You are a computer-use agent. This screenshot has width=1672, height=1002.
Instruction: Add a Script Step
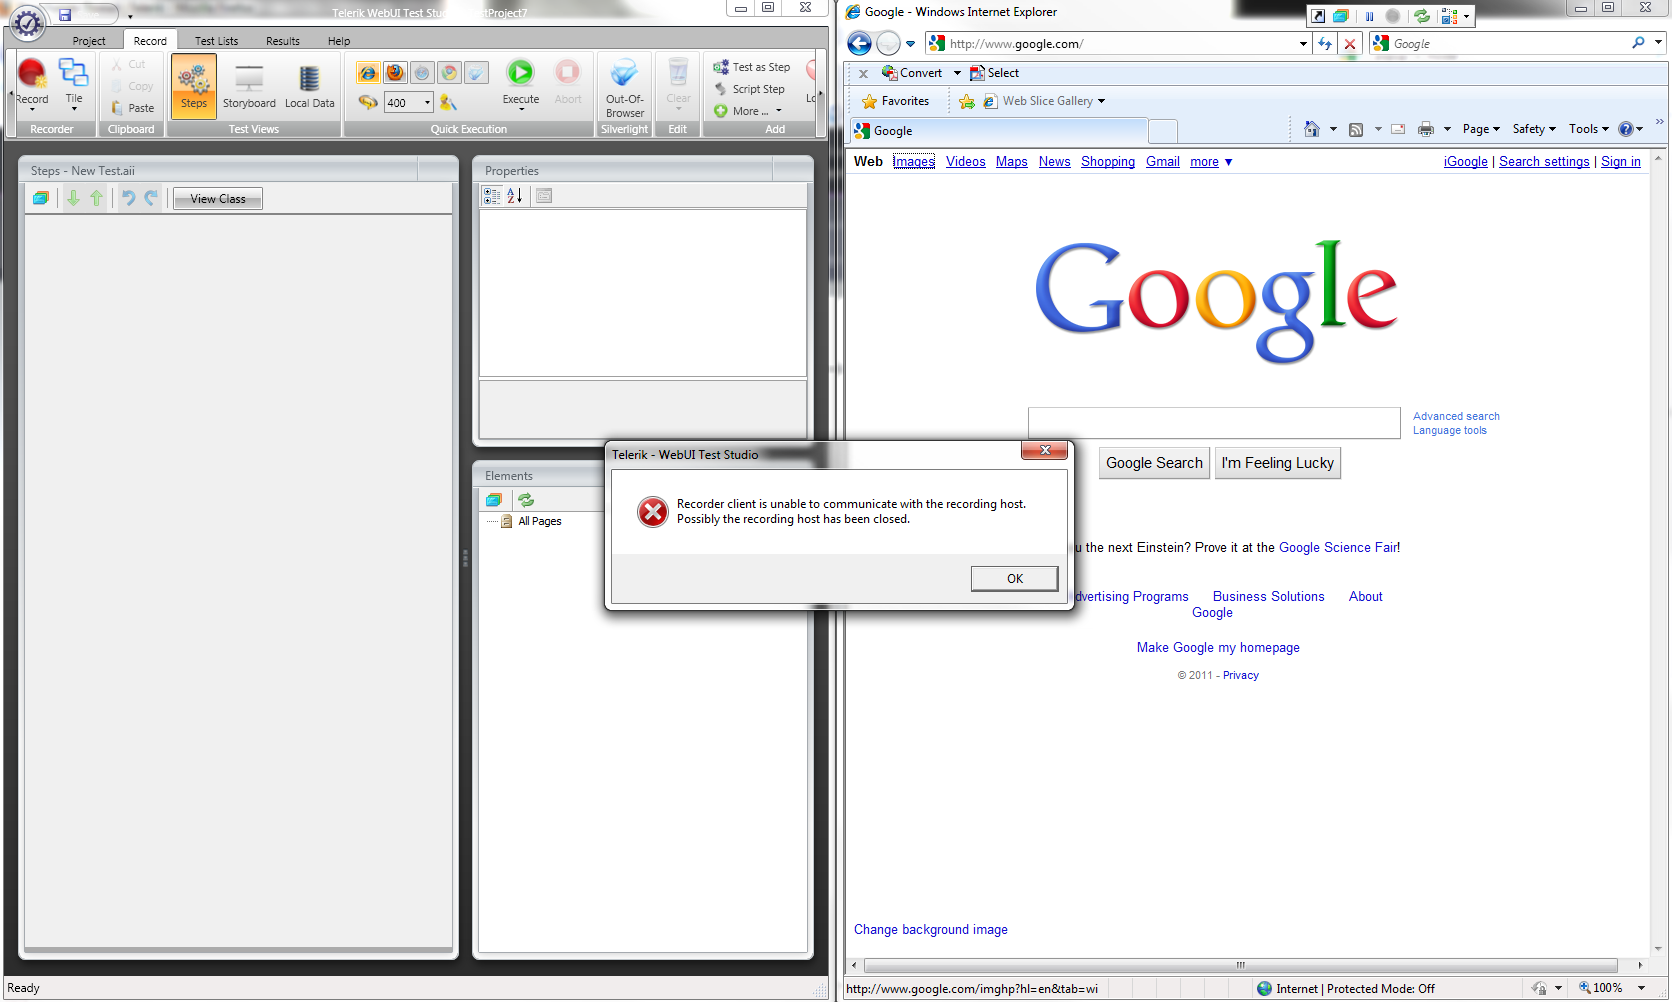click(749, 89)
